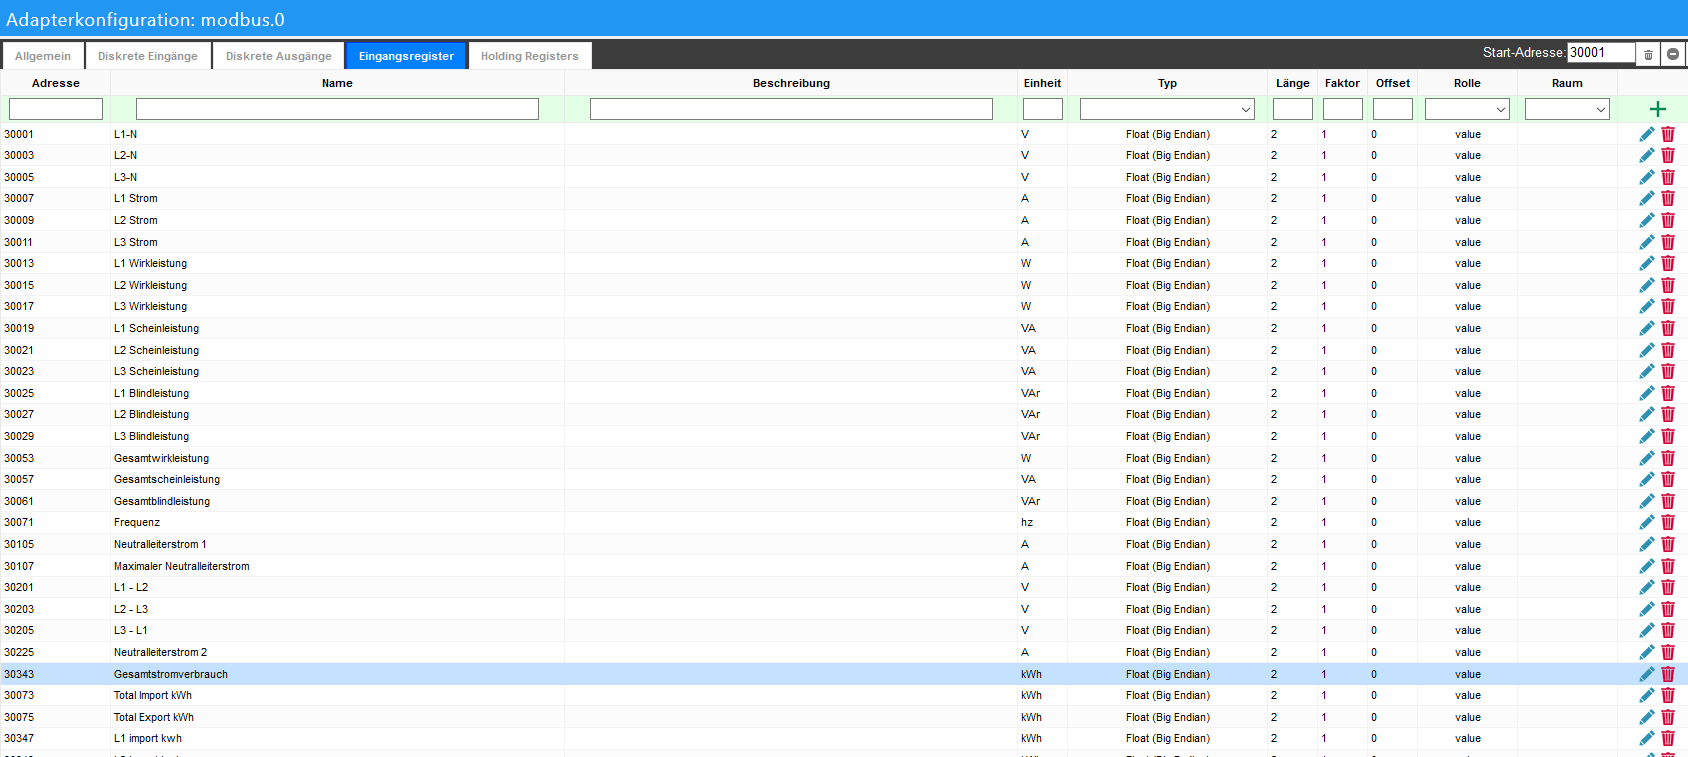Select the Gesamtblindleistung name cell
The width and height of the screenshot is (1688, 757).
162,501
